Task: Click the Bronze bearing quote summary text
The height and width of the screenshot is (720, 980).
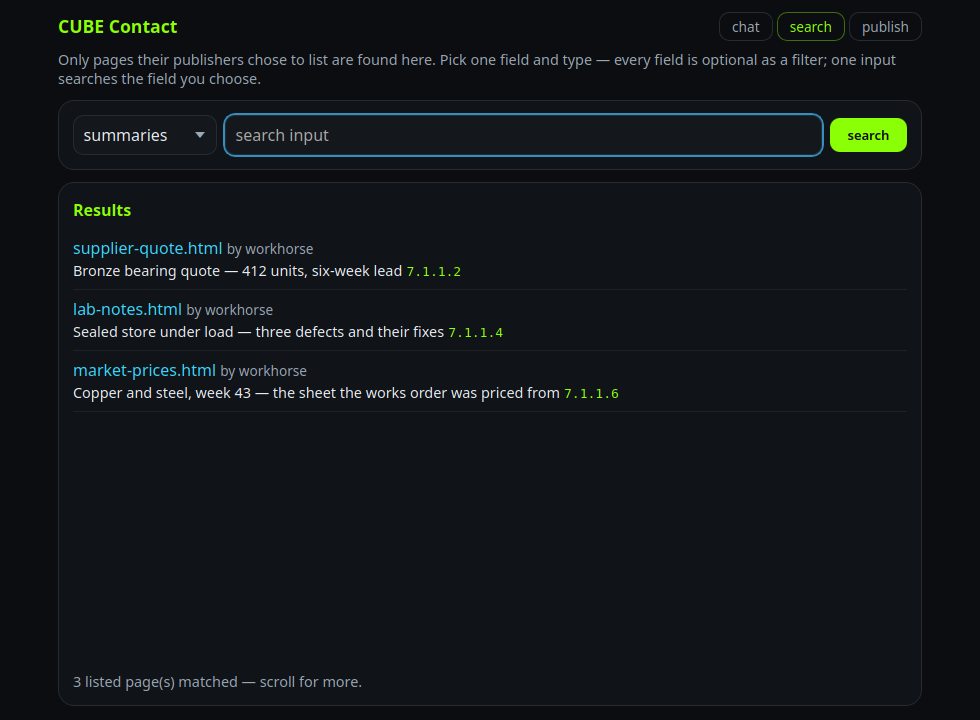Action: [238, 271]
